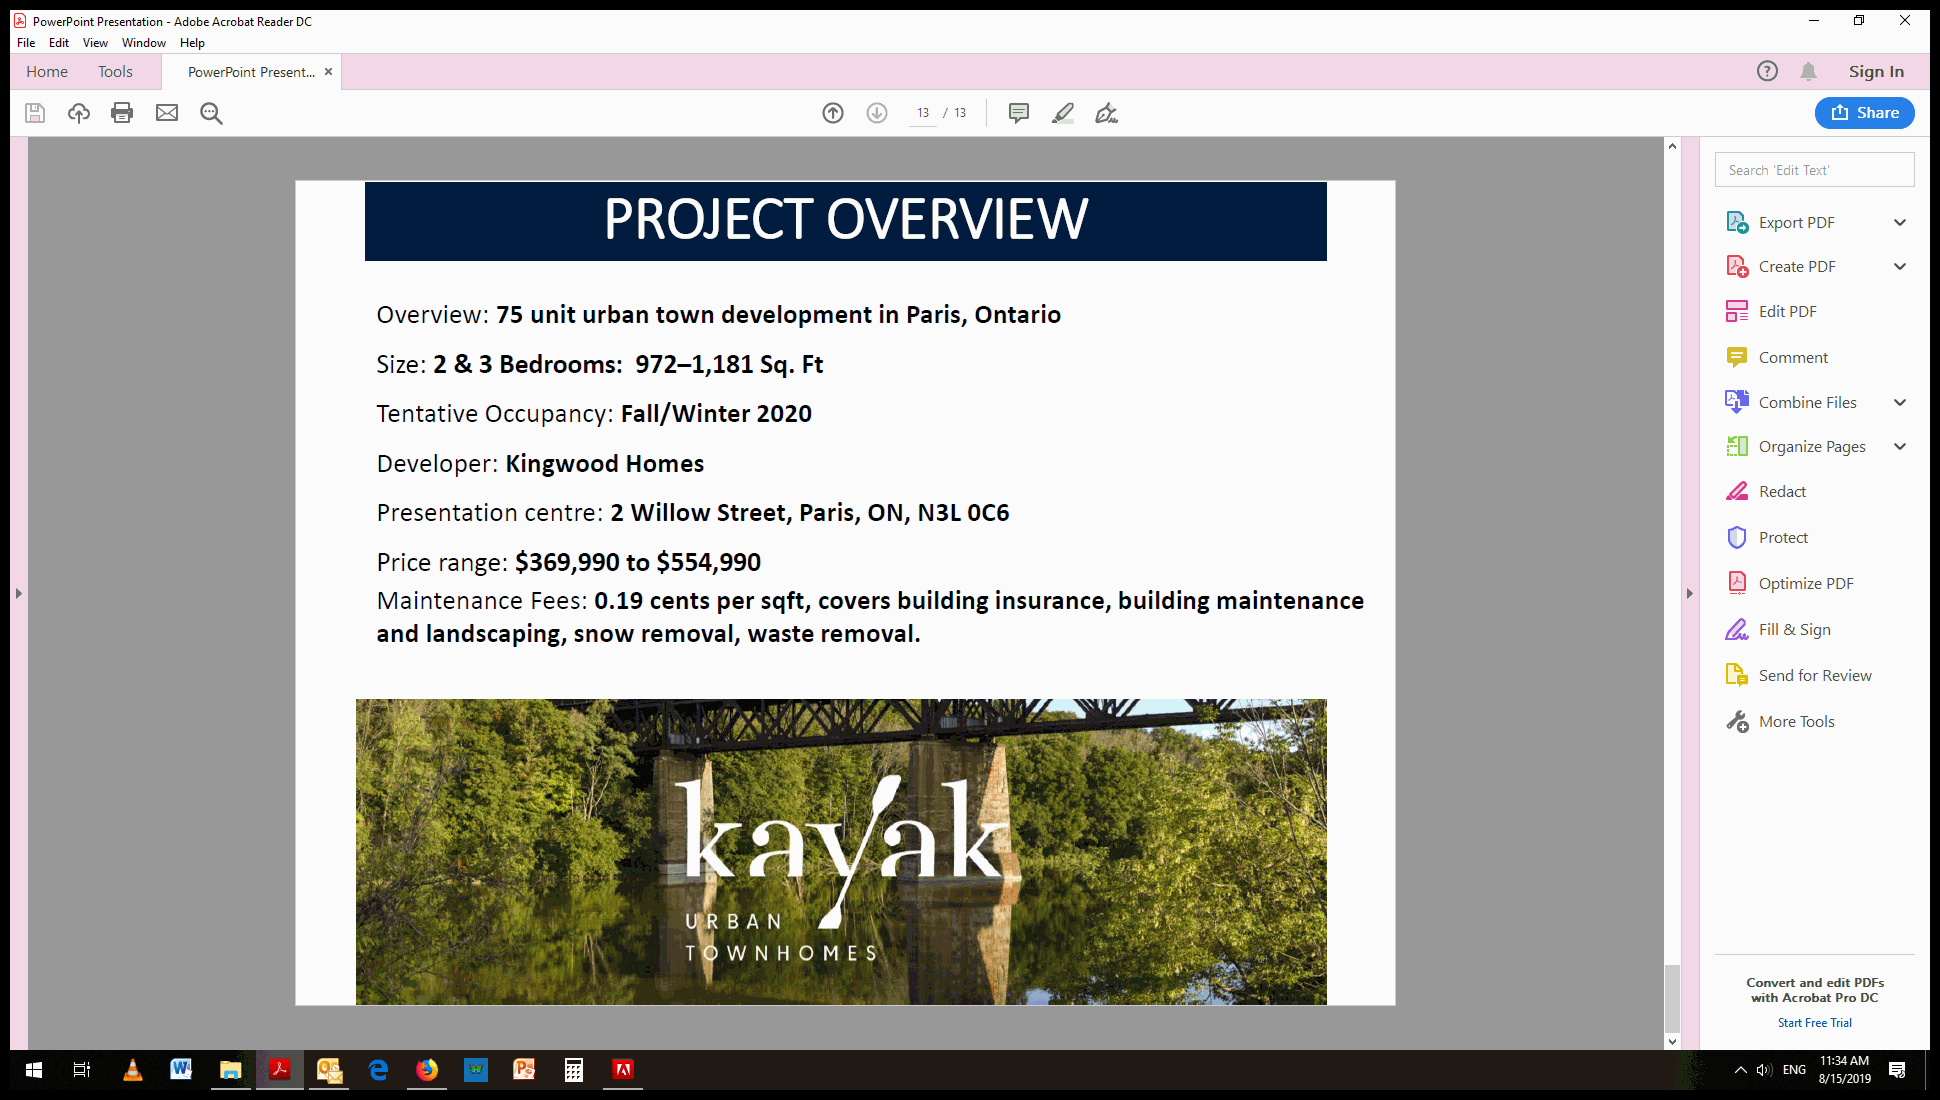Select the highlight text pen icon

[1063, 113]
